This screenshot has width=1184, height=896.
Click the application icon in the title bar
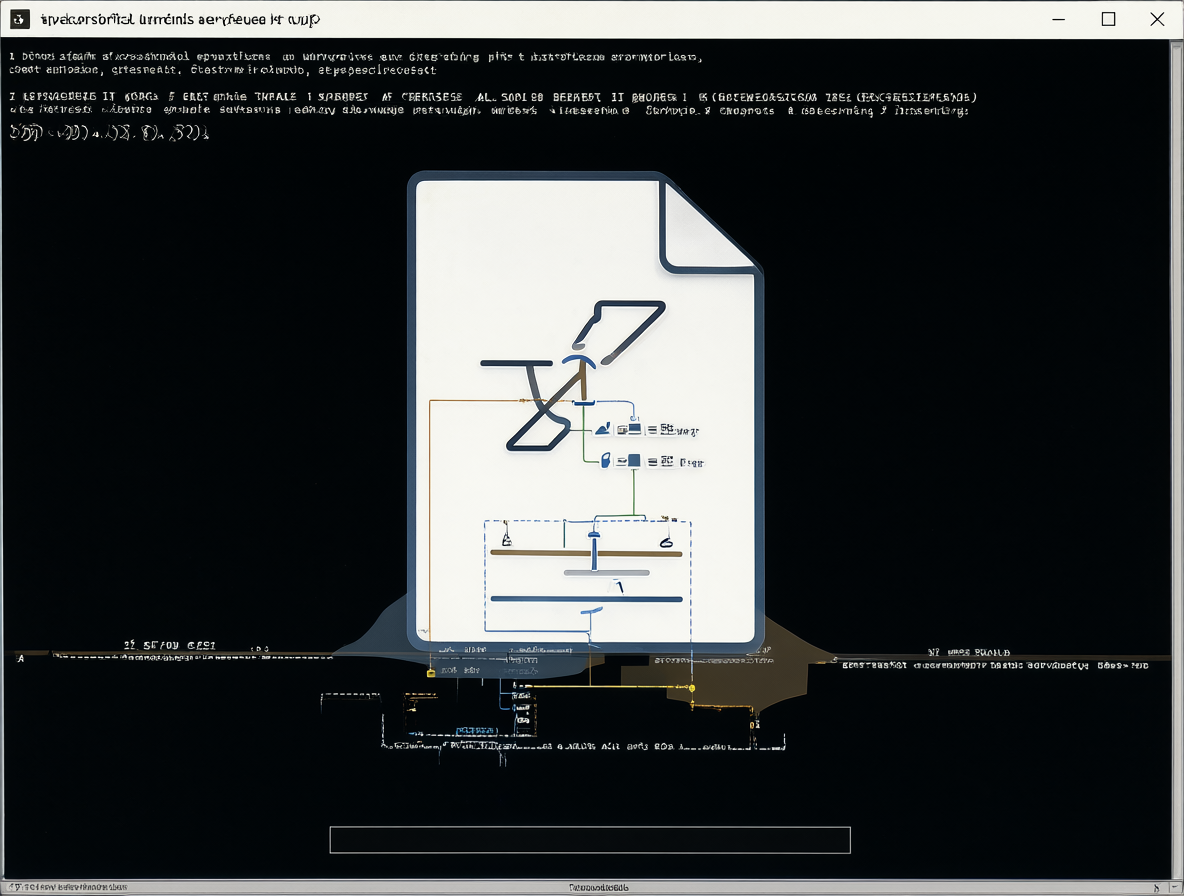tap(20, 19)
